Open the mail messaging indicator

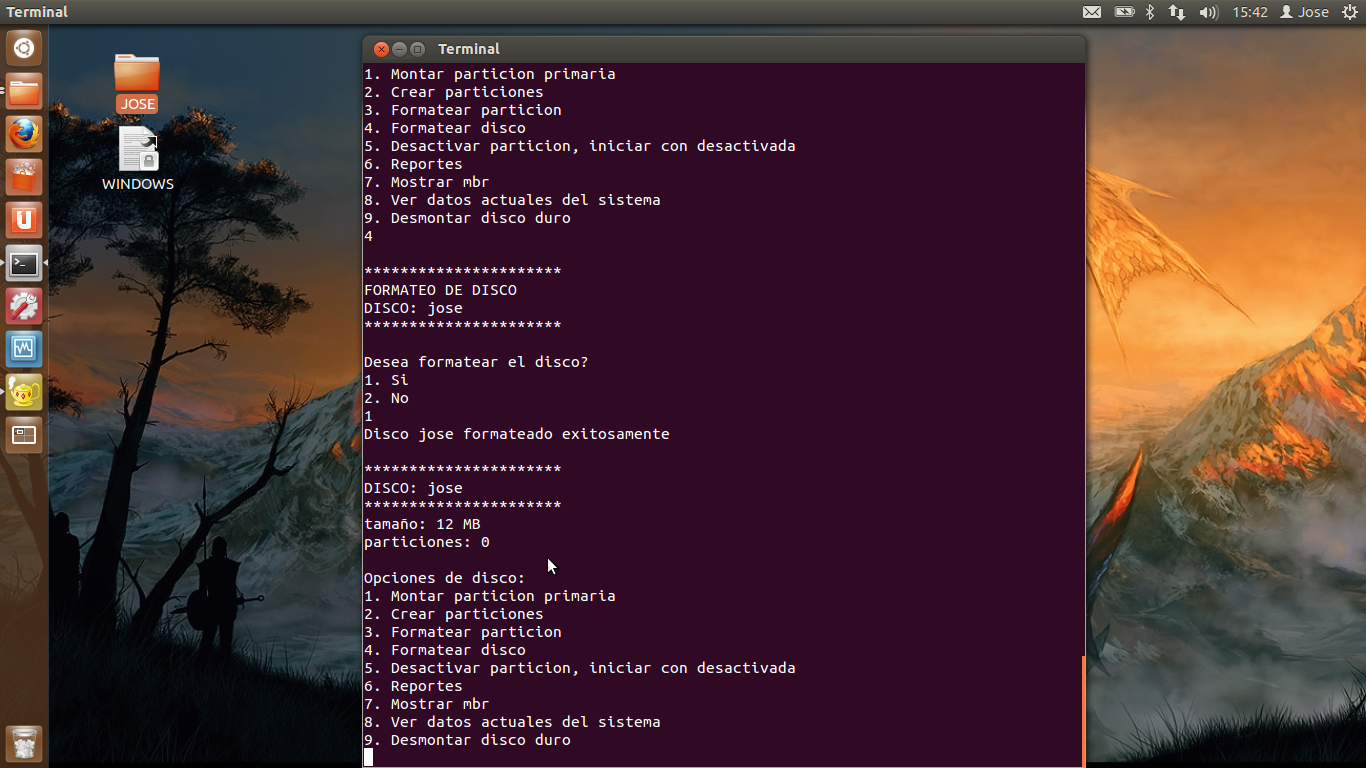point(1092,12)
